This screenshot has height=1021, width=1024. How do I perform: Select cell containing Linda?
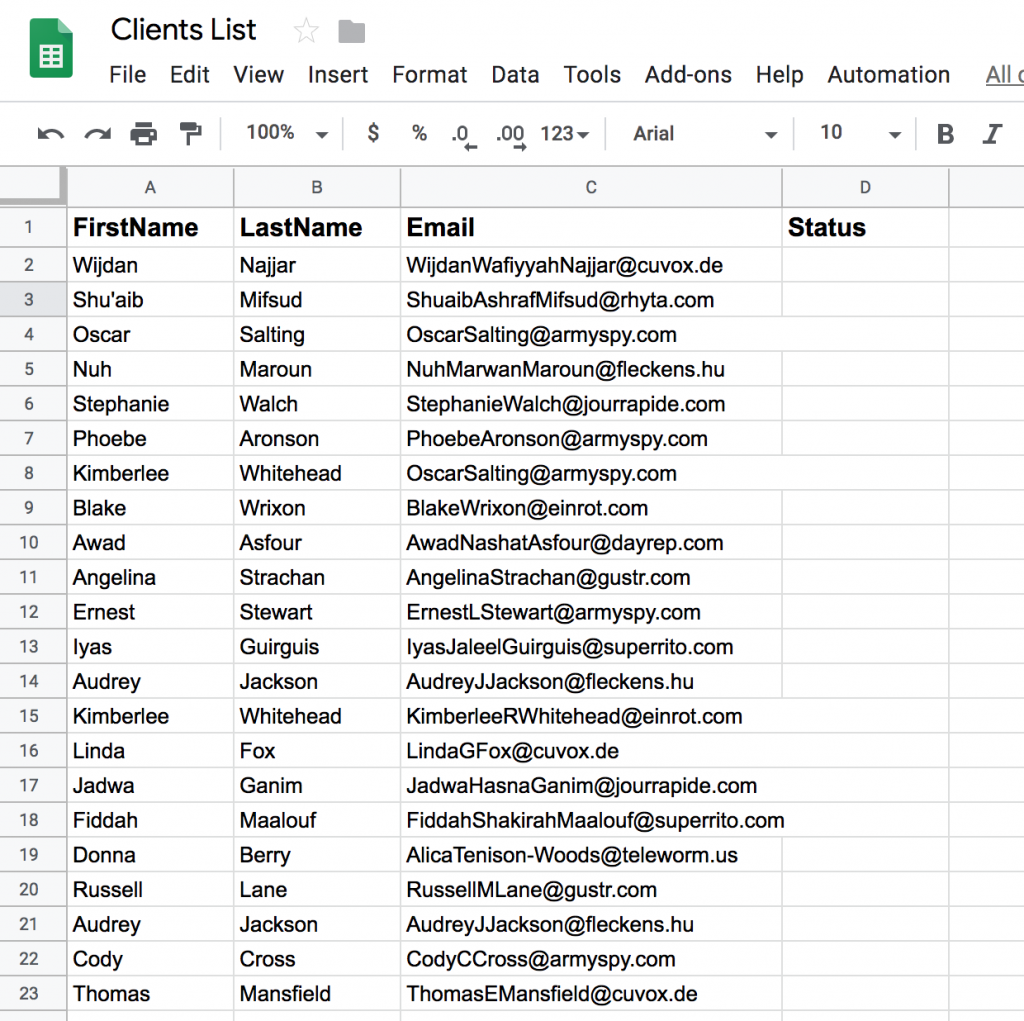click(x=150, y=751)
